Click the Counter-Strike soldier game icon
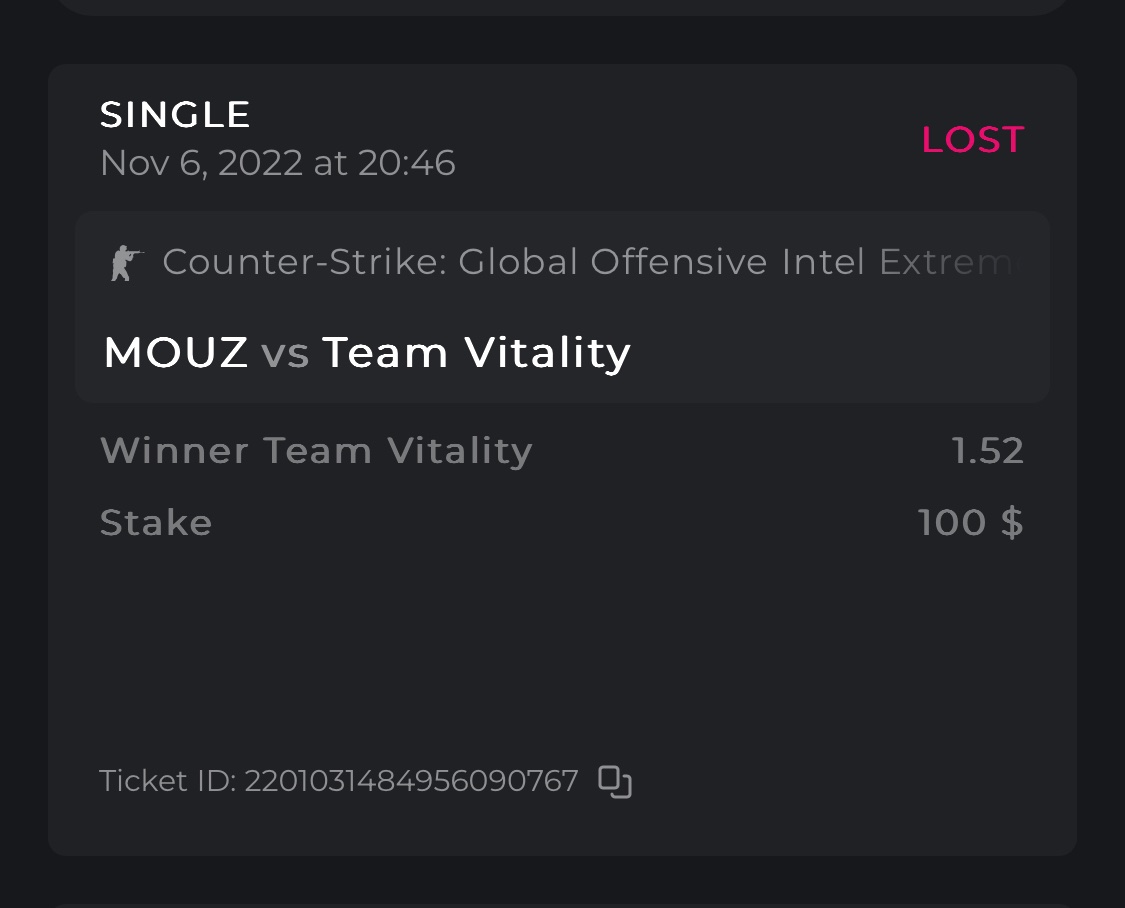The height and width of the screenshot is (908, 1125). click(127, 263)
